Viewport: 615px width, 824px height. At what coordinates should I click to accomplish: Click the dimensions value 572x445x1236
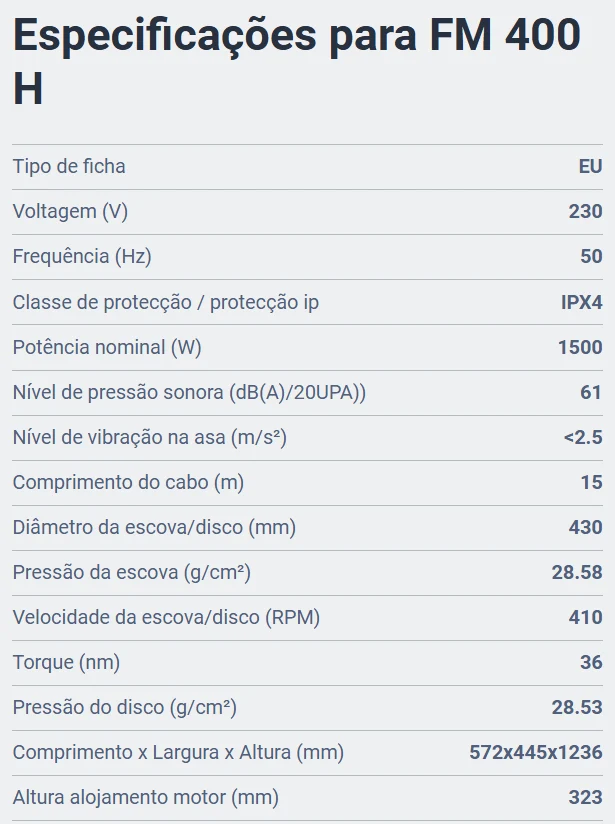(x=536, y=753)
